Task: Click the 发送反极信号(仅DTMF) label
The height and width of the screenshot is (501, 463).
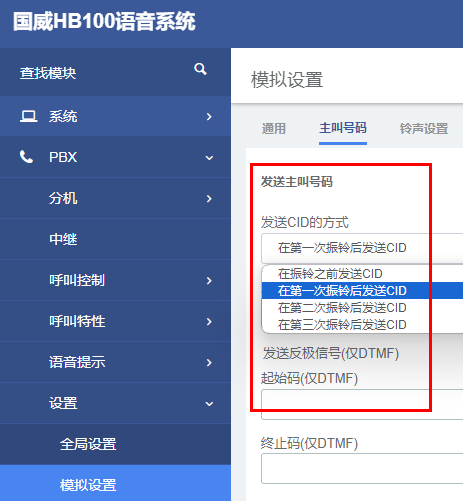Action: (x=331, y=353)
